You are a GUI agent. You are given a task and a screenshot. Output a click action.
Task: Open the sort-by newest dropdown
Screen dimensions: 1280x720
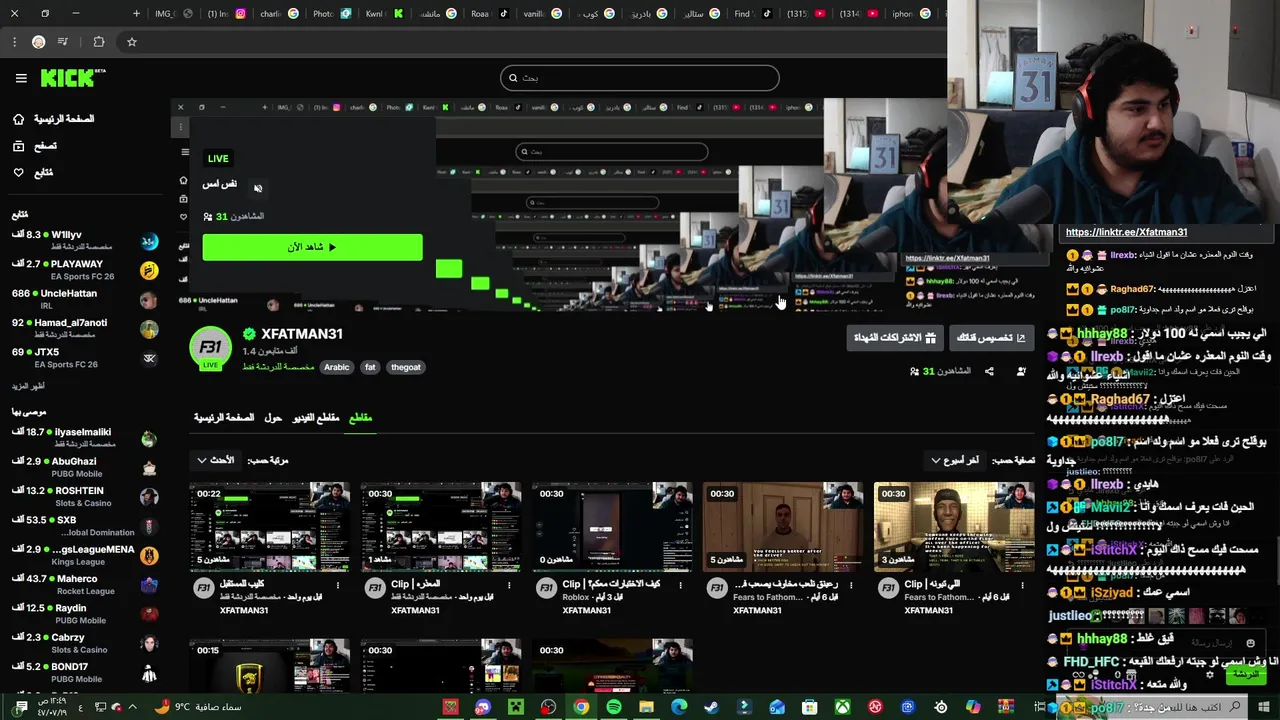click(x=217, y=460)
